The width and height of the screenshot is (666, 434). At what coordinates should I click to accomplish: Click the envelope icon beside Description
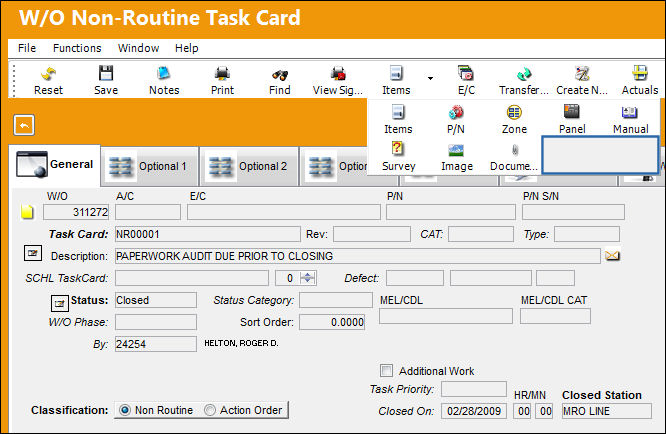612,256
